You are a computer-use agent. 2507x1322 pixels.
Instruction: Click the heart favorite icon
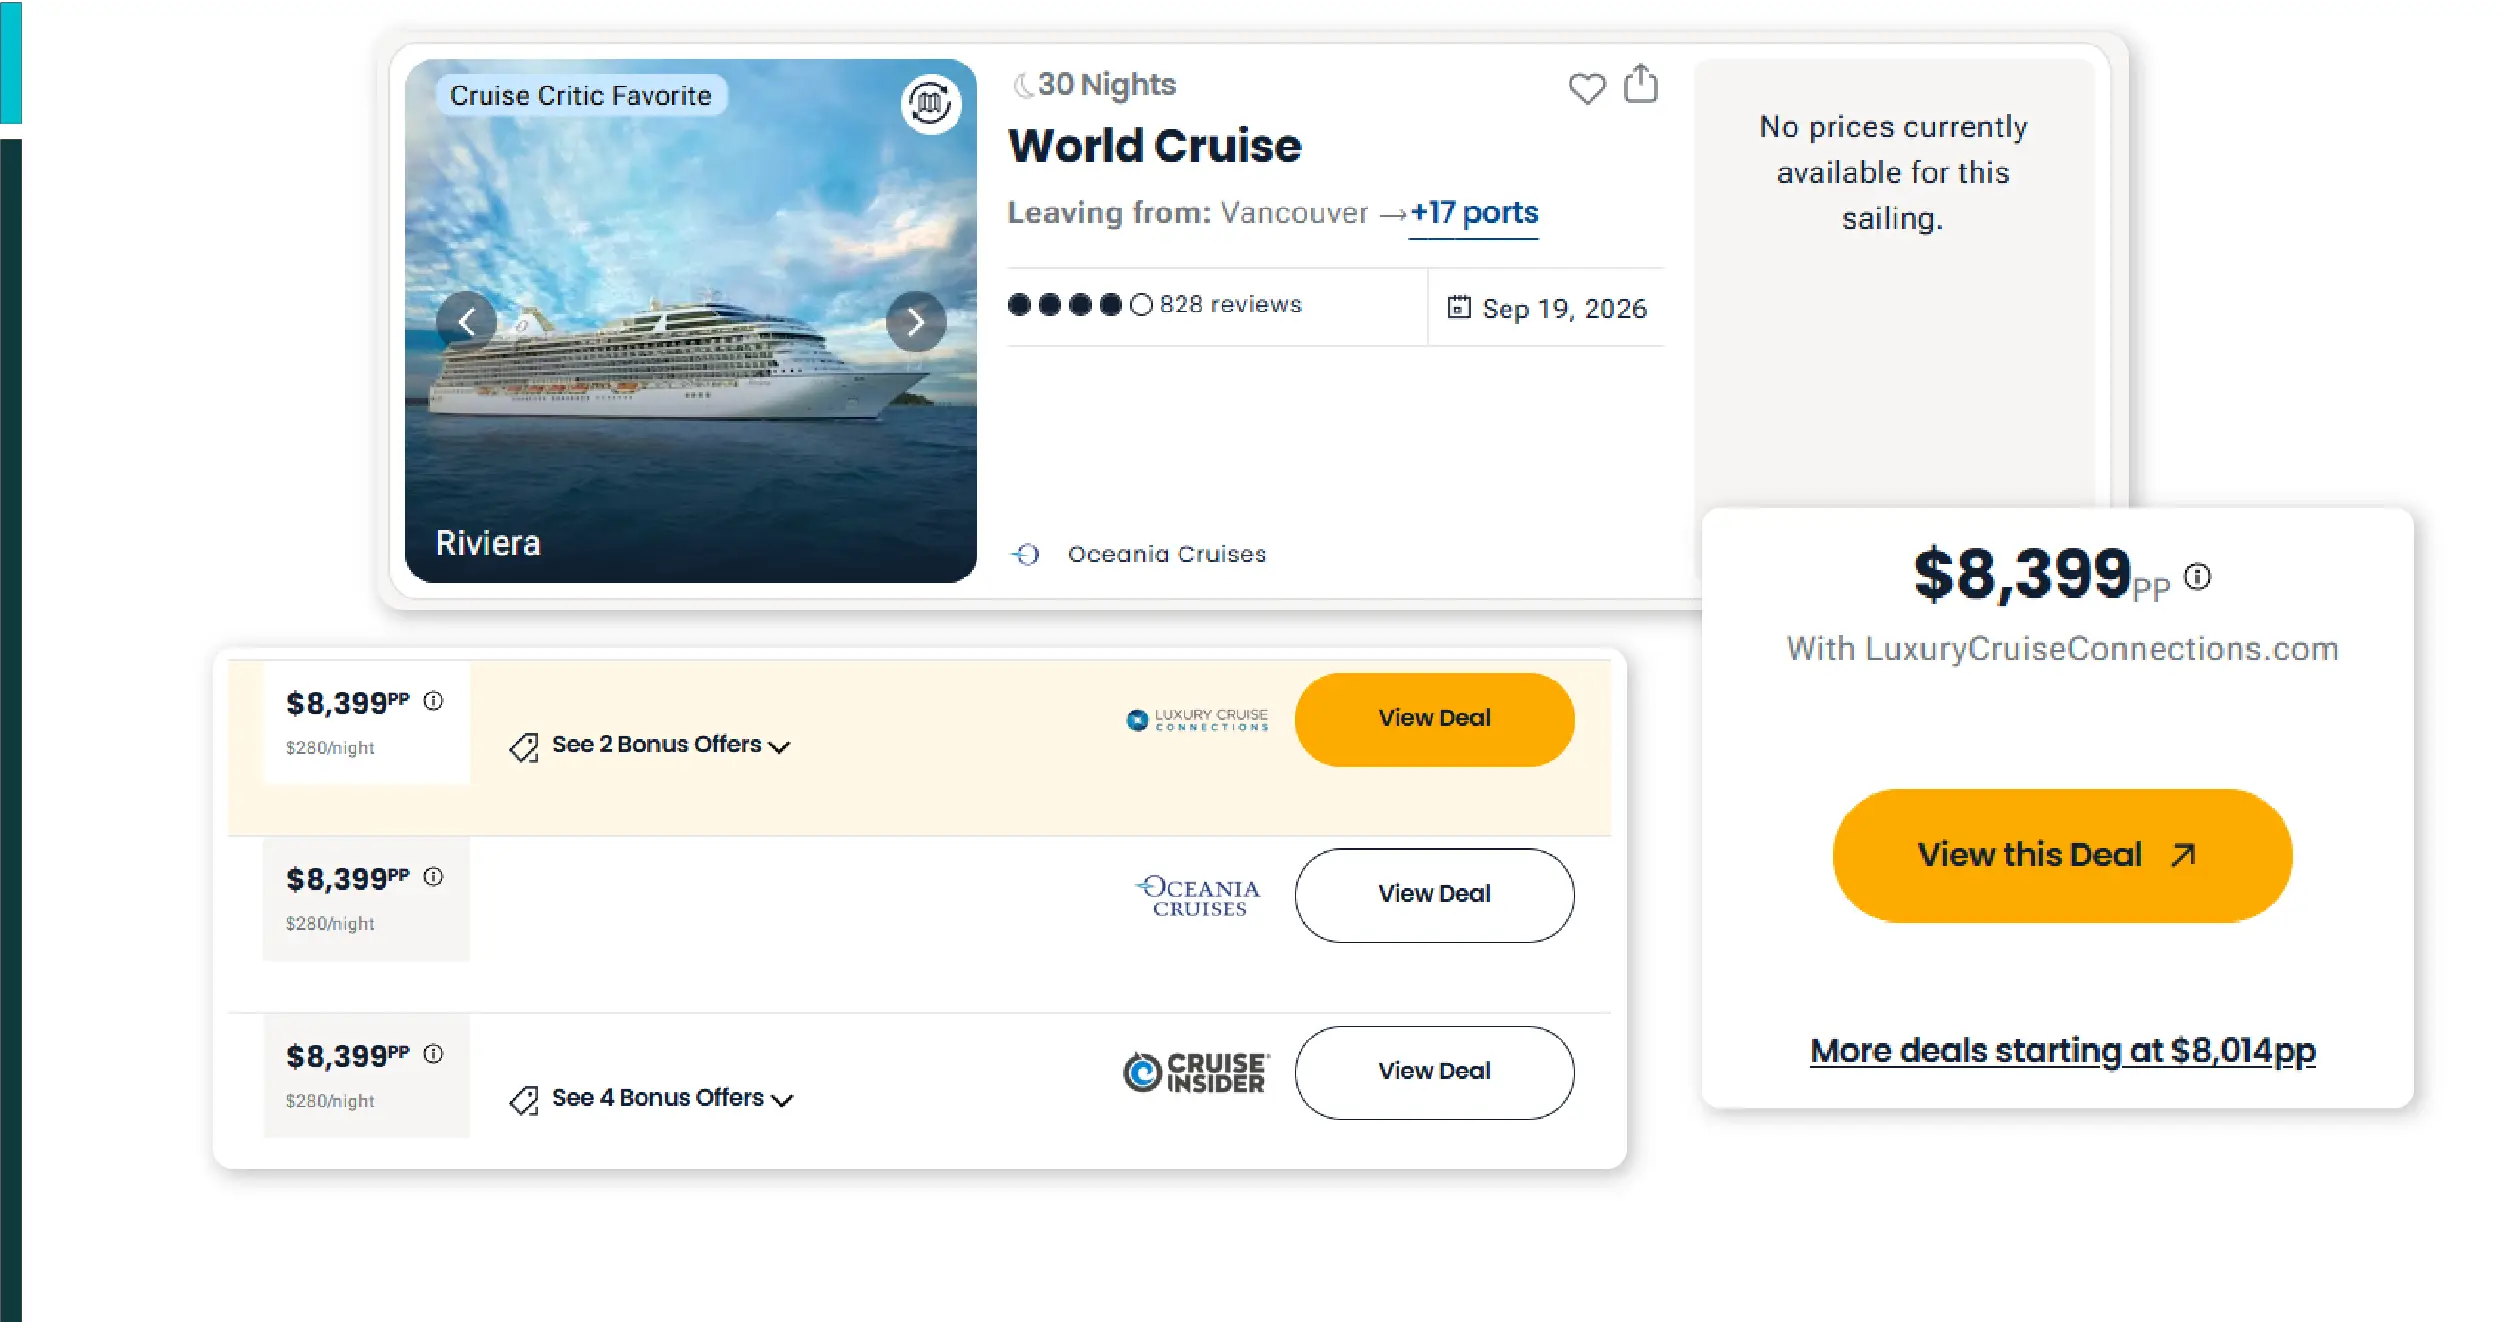tap(1586, 88)
